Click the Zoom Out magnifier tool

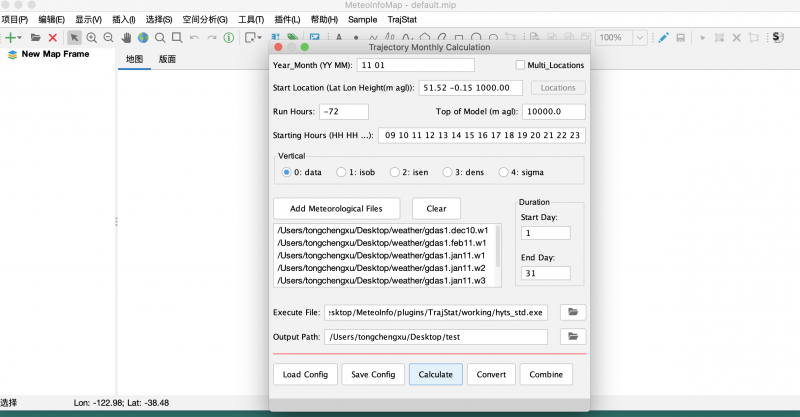[x=107, y=38]
